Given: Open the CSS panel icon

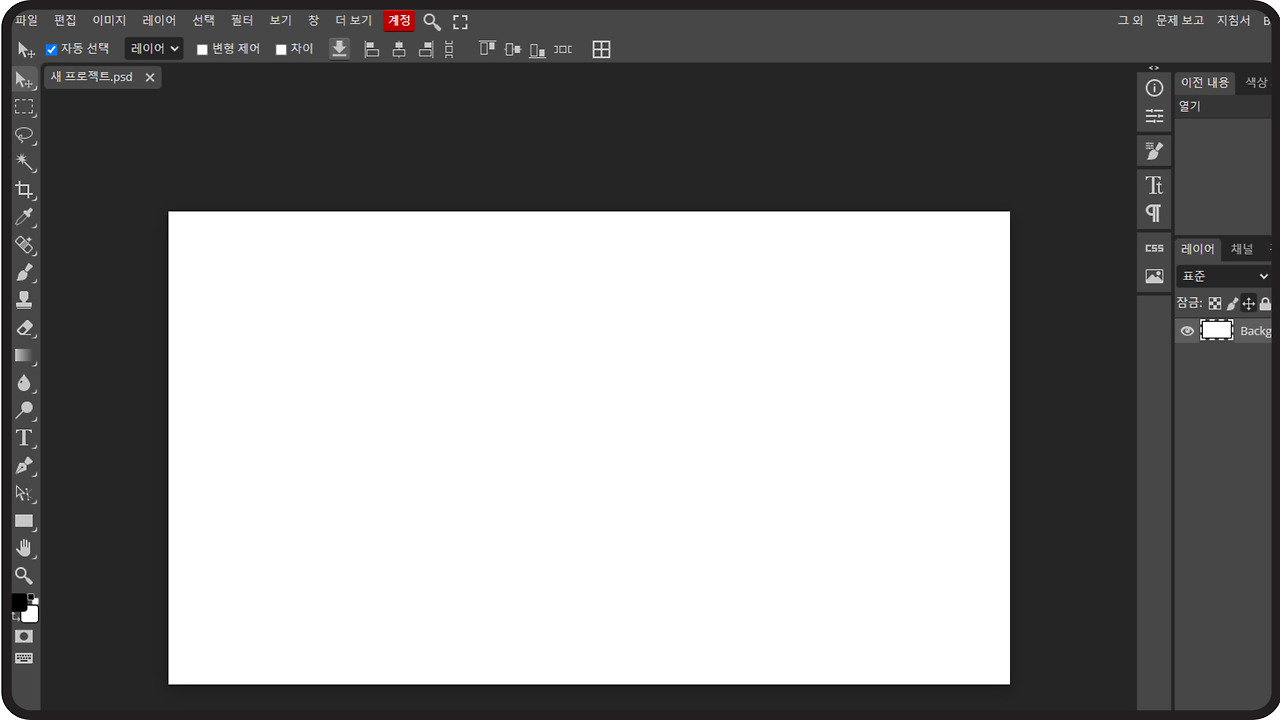Looking at the screenshot, I should 1154,248.
